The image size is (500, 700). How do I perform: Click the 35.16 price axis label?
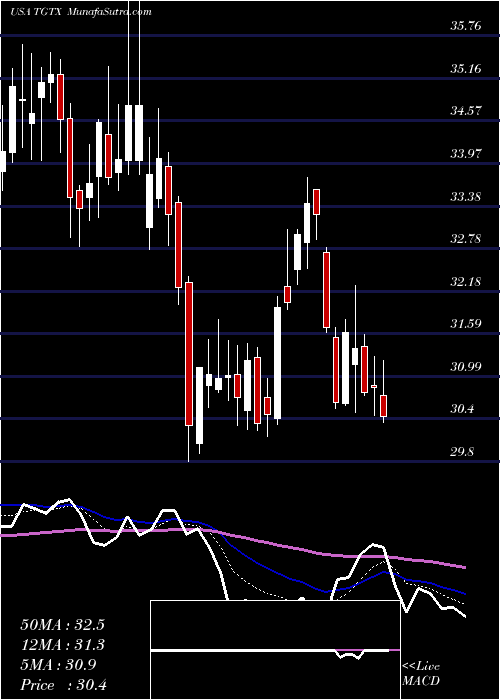466,69
